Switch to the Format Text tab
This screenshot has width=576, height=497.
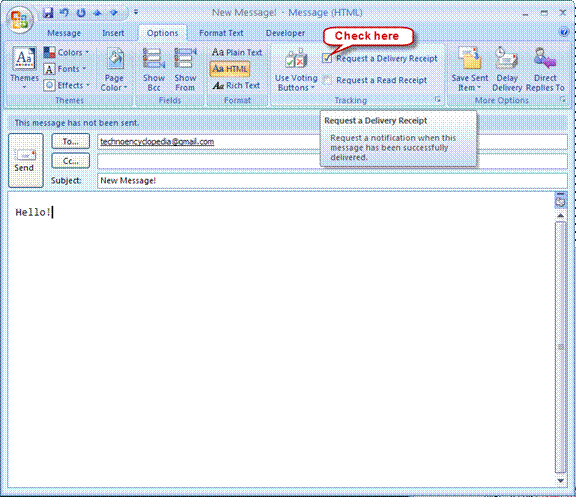click(221, 33)
